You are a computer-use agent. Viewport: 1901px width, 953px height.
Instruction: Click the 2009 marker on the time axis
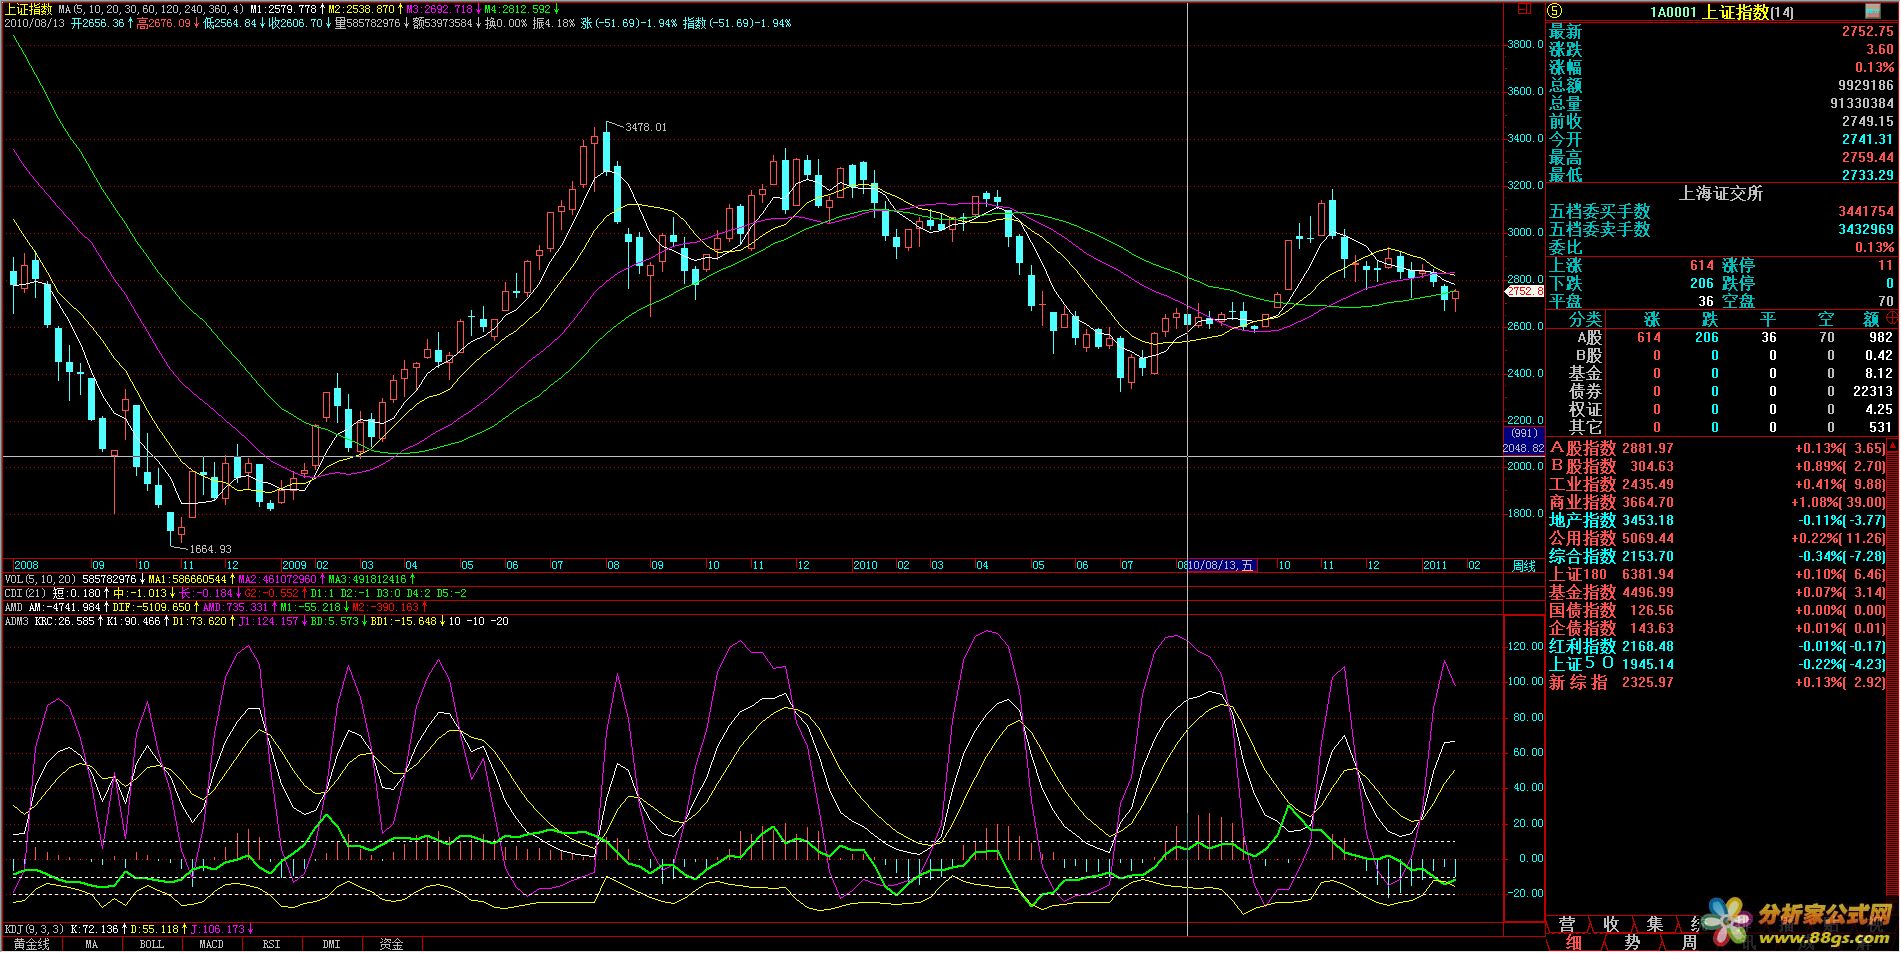[x=294, y=566]
